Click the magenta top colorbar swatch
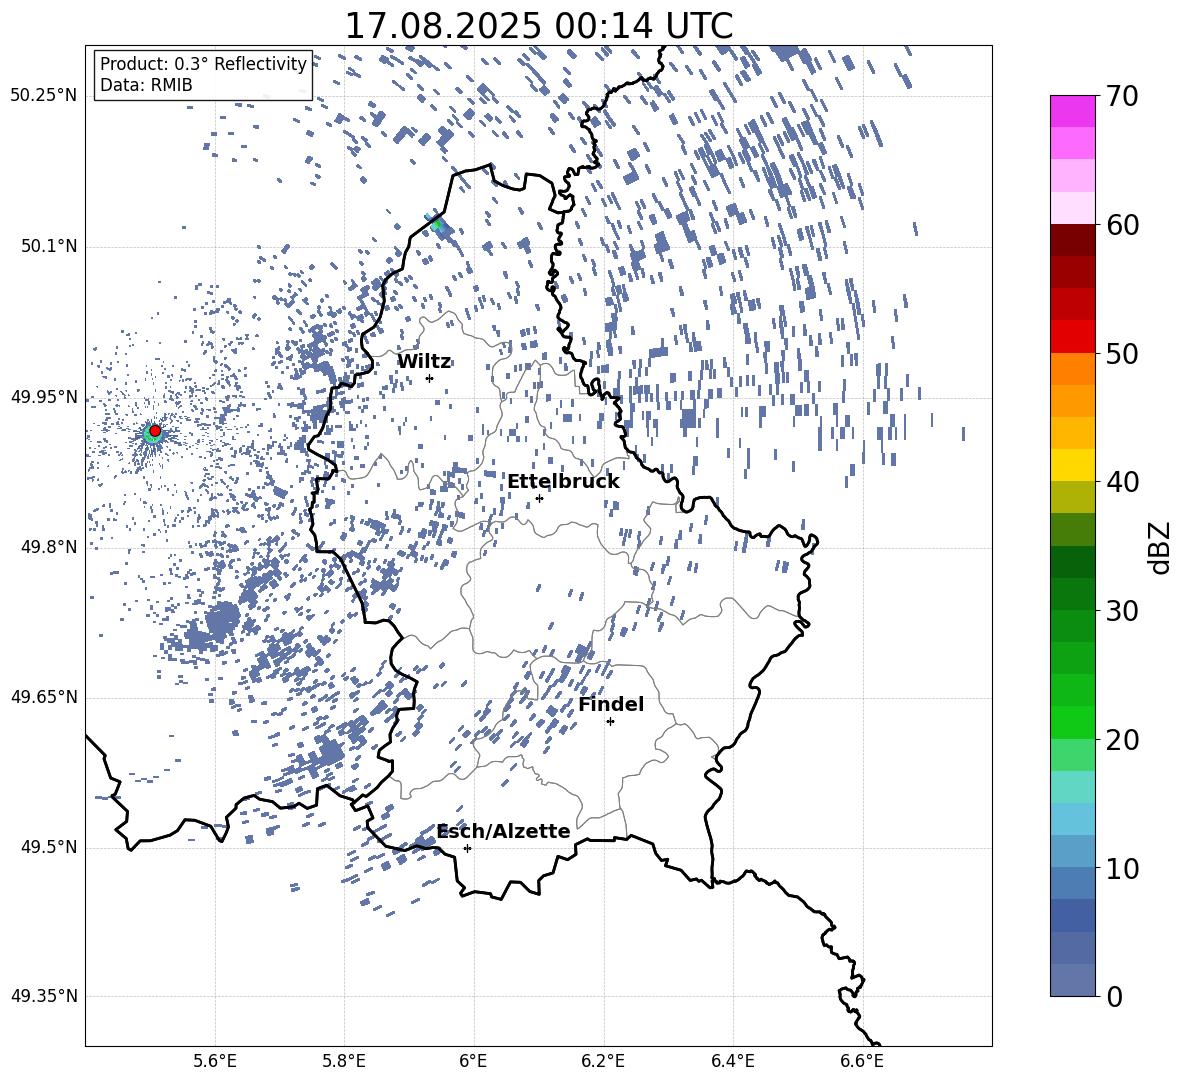 (1072, 111)
